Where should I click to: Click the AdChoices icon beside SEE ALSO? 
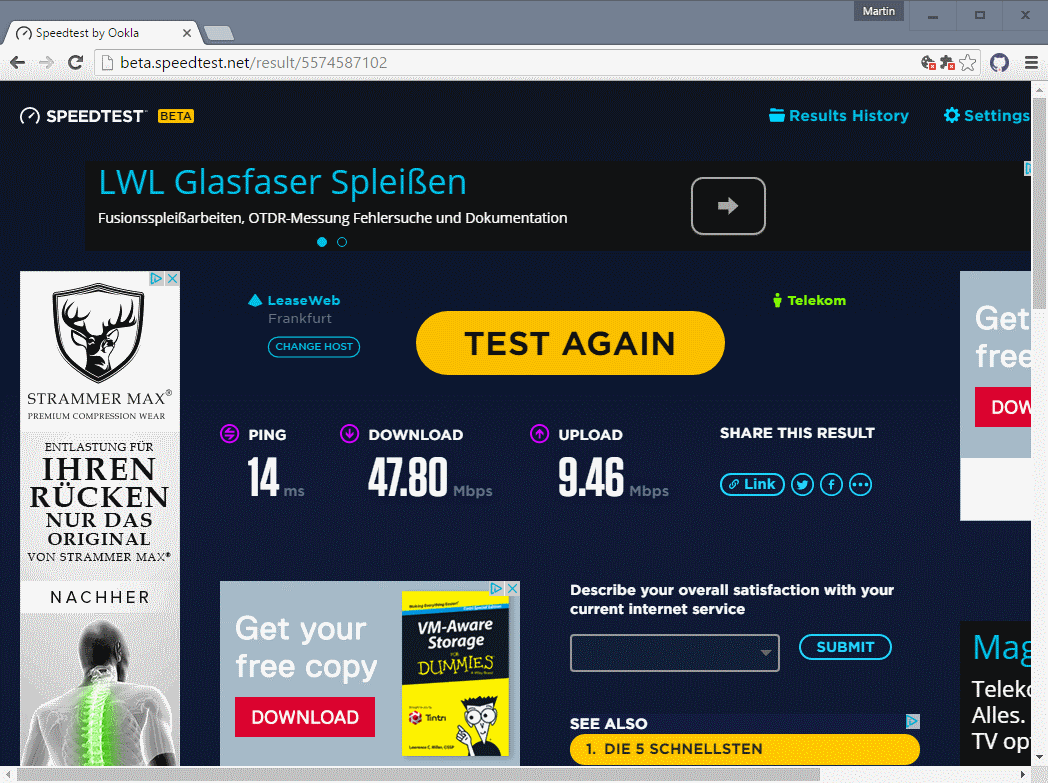(x=913, y=722)
